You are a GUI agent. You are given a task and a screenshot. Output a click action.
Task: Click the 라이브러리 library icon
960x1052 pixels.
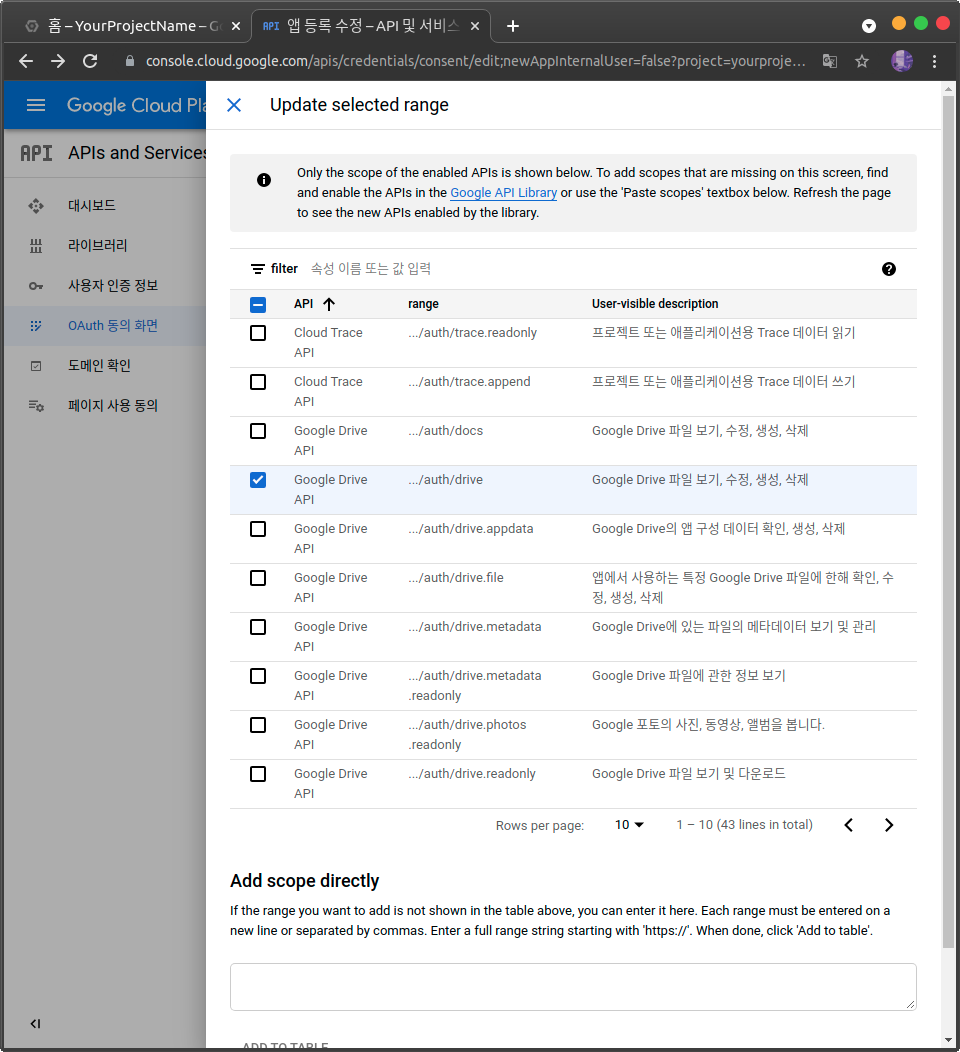point(36,246)
